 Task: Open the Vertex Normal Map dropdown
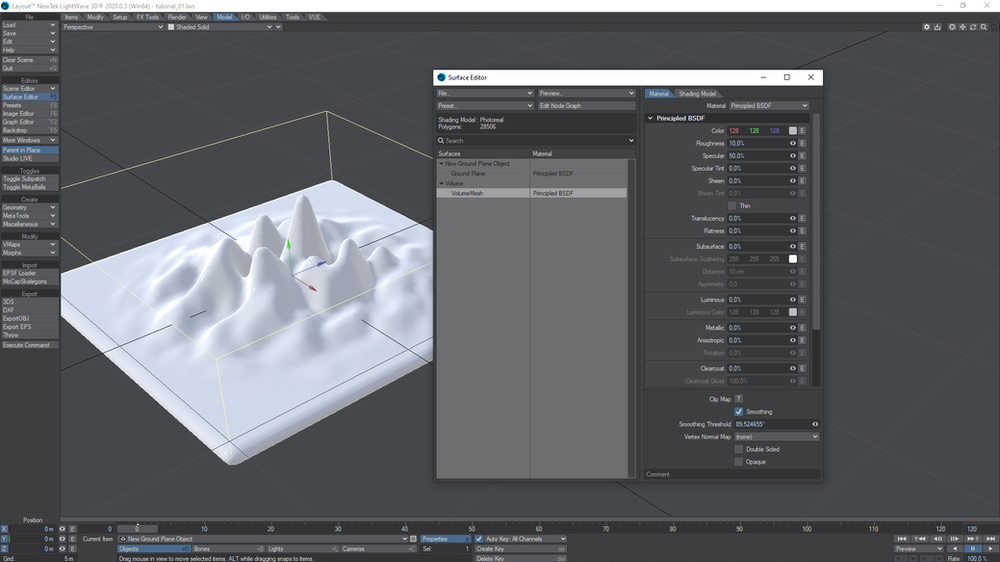tap(776, 437)
